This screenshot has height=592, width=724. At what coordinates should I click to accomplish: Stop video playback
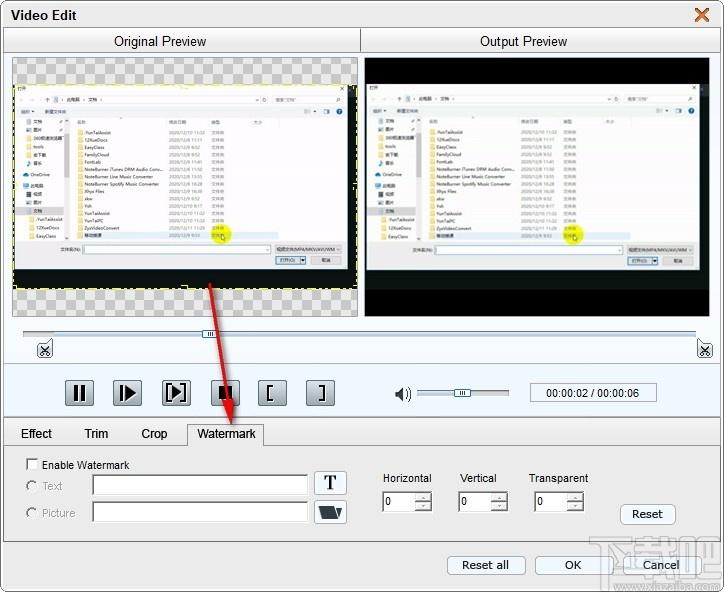pos(225,393)
